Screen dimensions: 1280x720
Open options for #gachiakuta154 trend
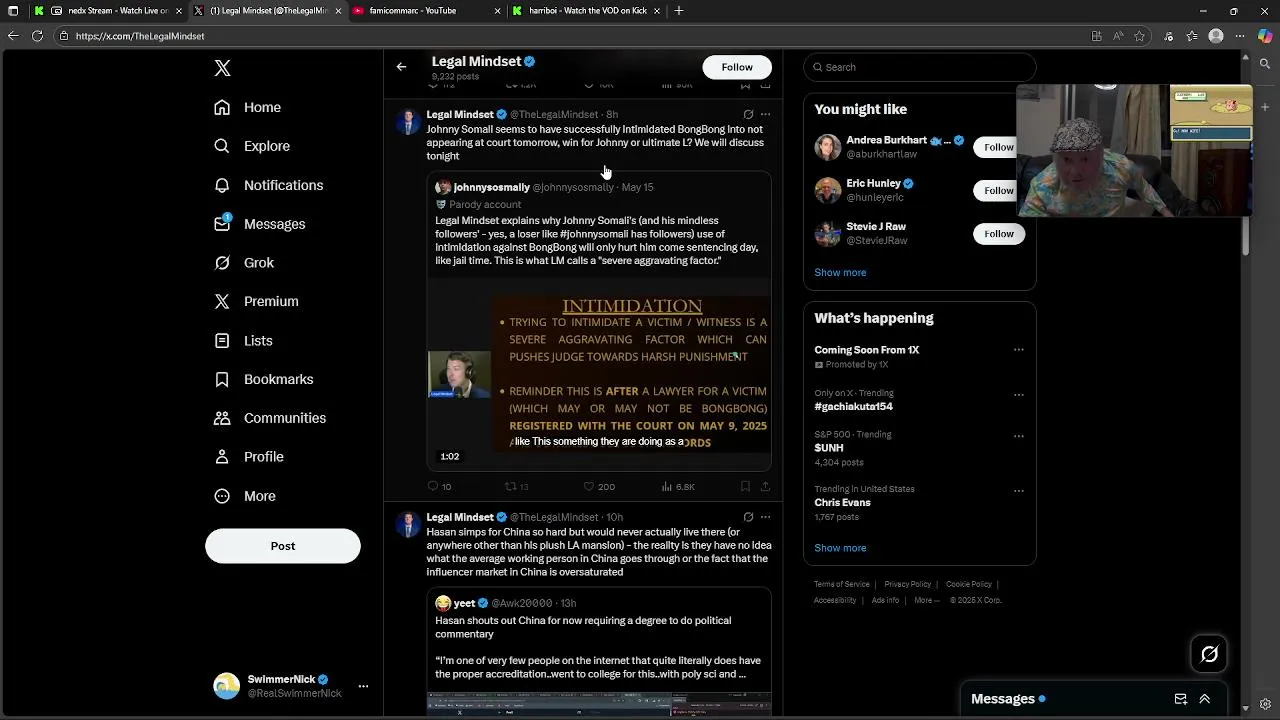click(x=1018, y=394)
